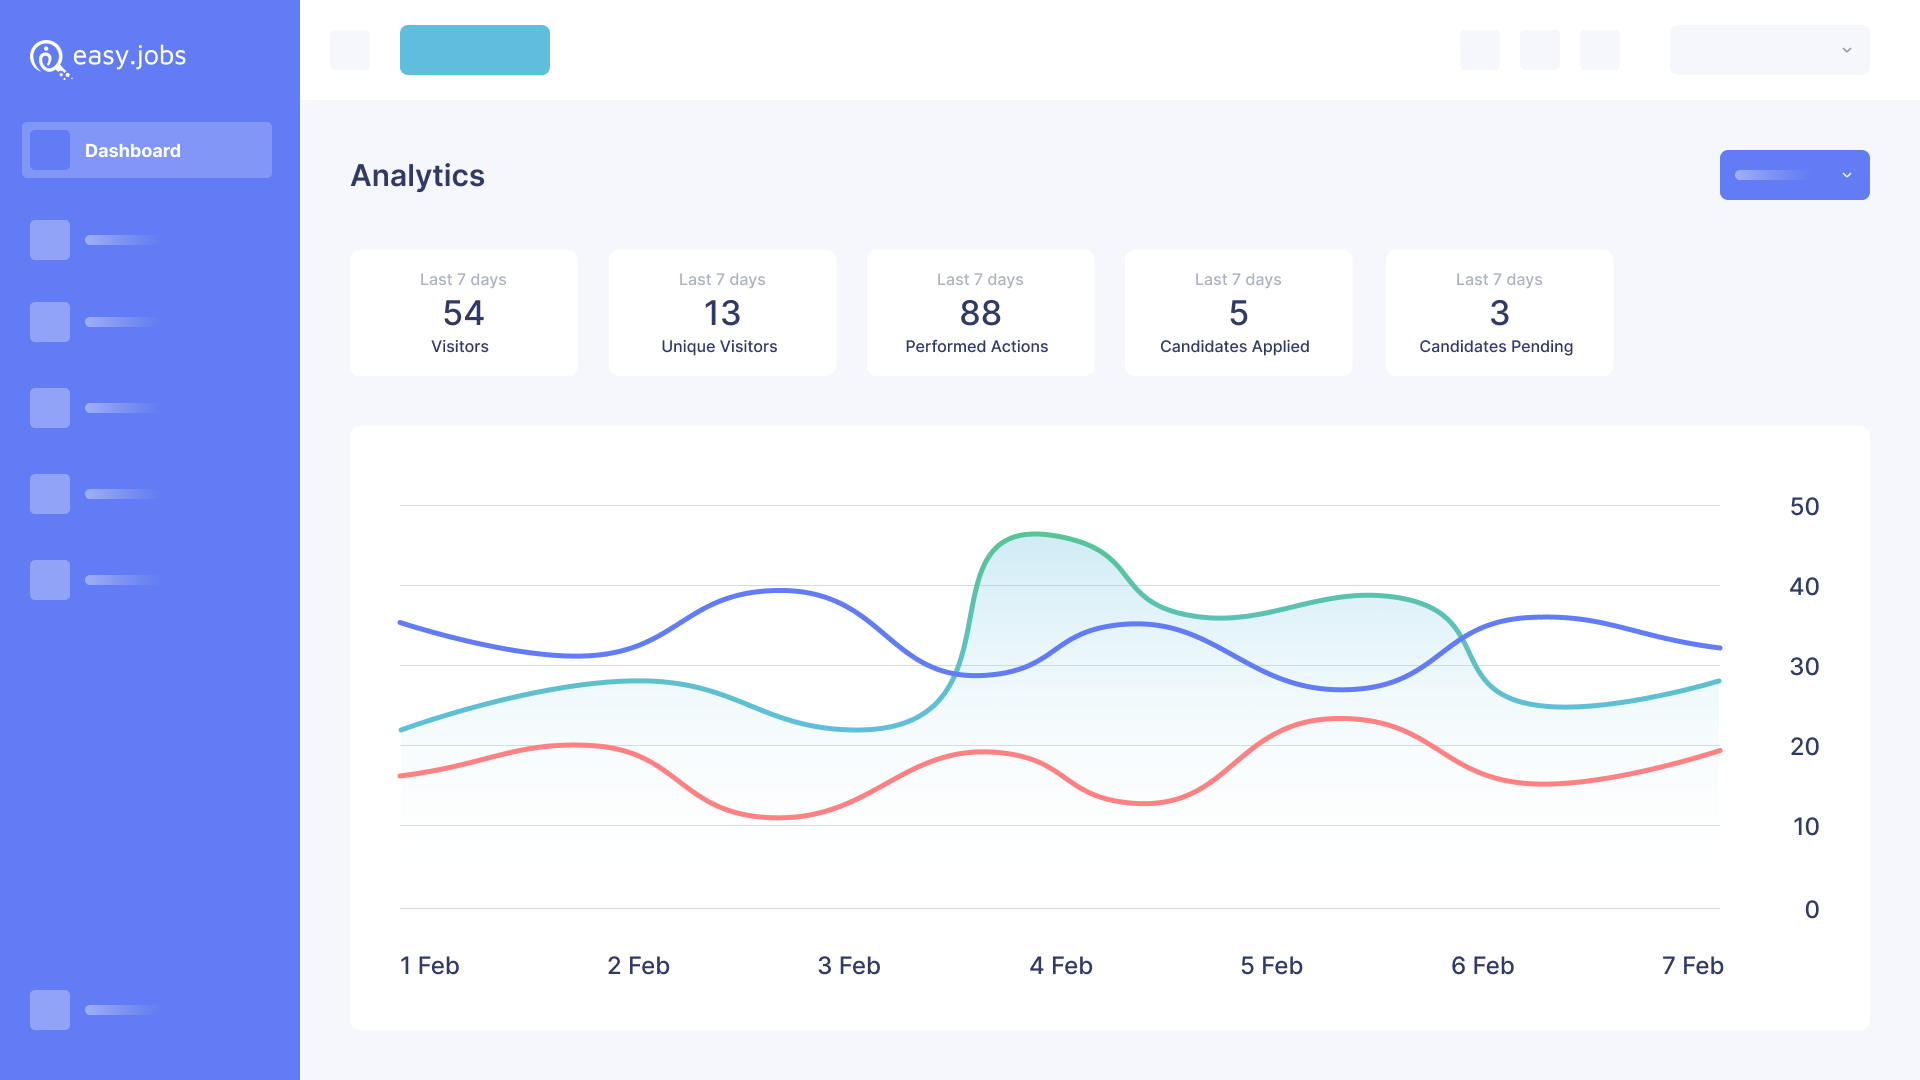Open the Analytics date range dropdown
The width and height of the screenshot is (1920, 1080).
pyautogui.click(x=1795, y=174)
